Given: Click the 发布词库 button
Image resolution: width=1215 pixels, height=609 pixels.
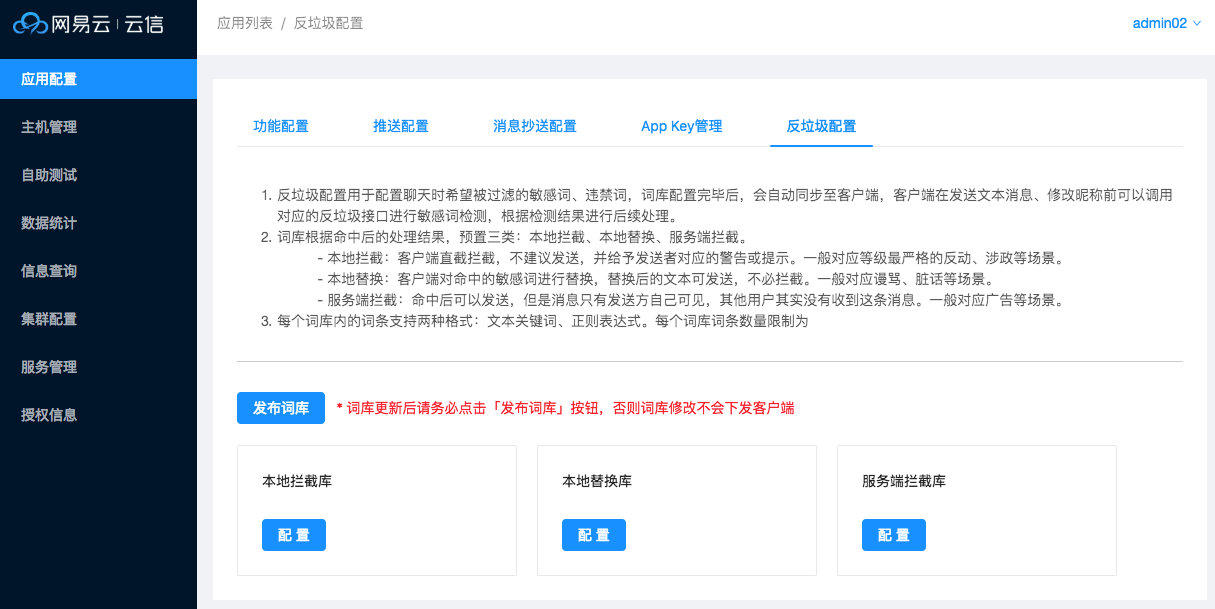Looking at the screenshot, I should [x=281, y=408].
